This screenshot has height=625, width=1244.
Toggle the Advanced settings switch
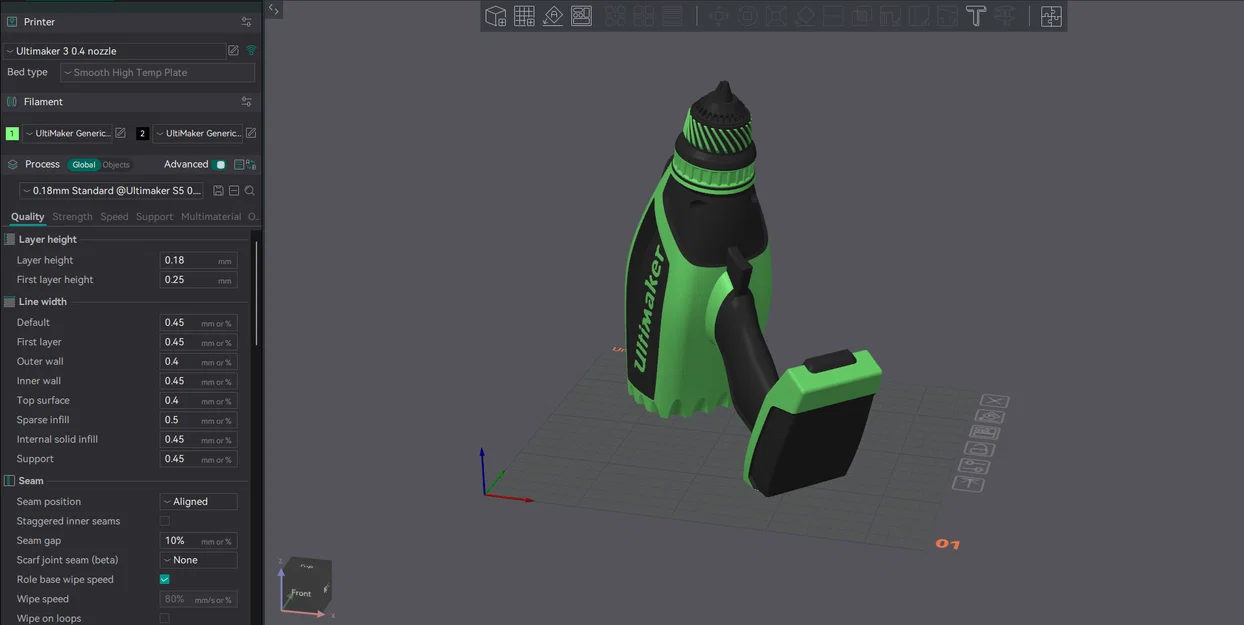pos(219,164)
